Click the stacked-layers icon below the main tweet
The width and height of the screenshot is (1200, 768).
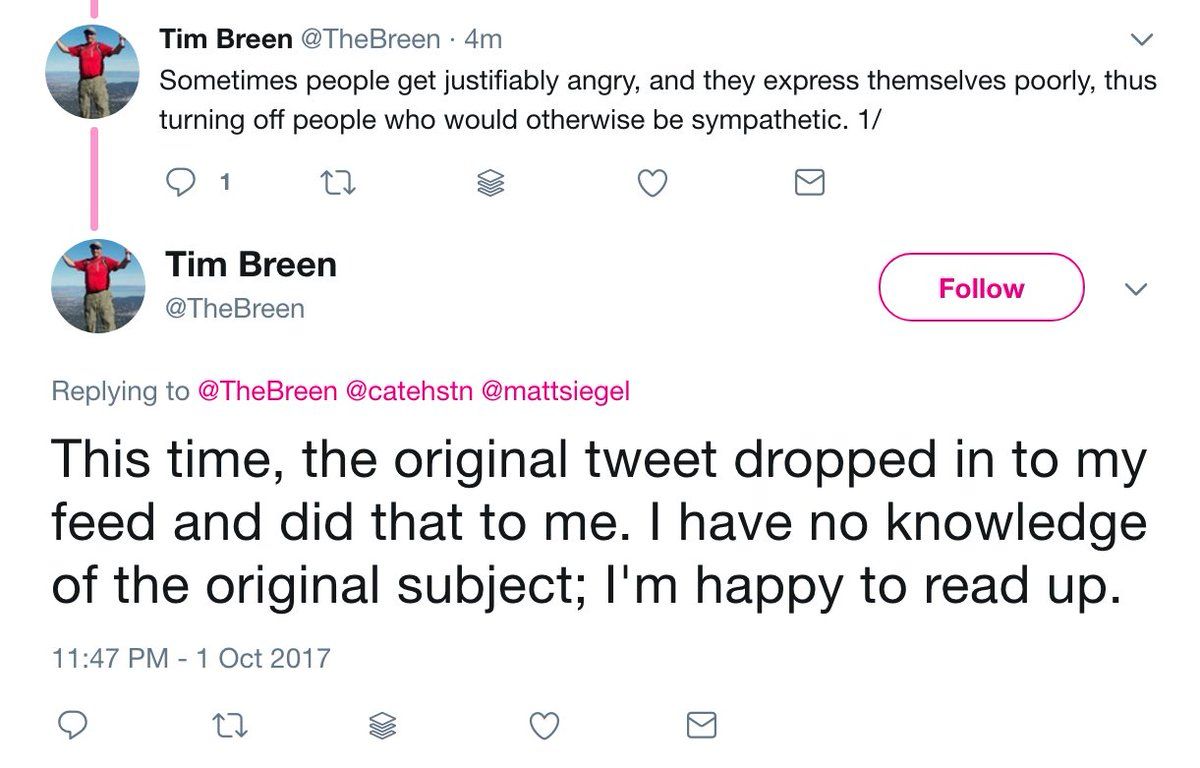point(382,725)
